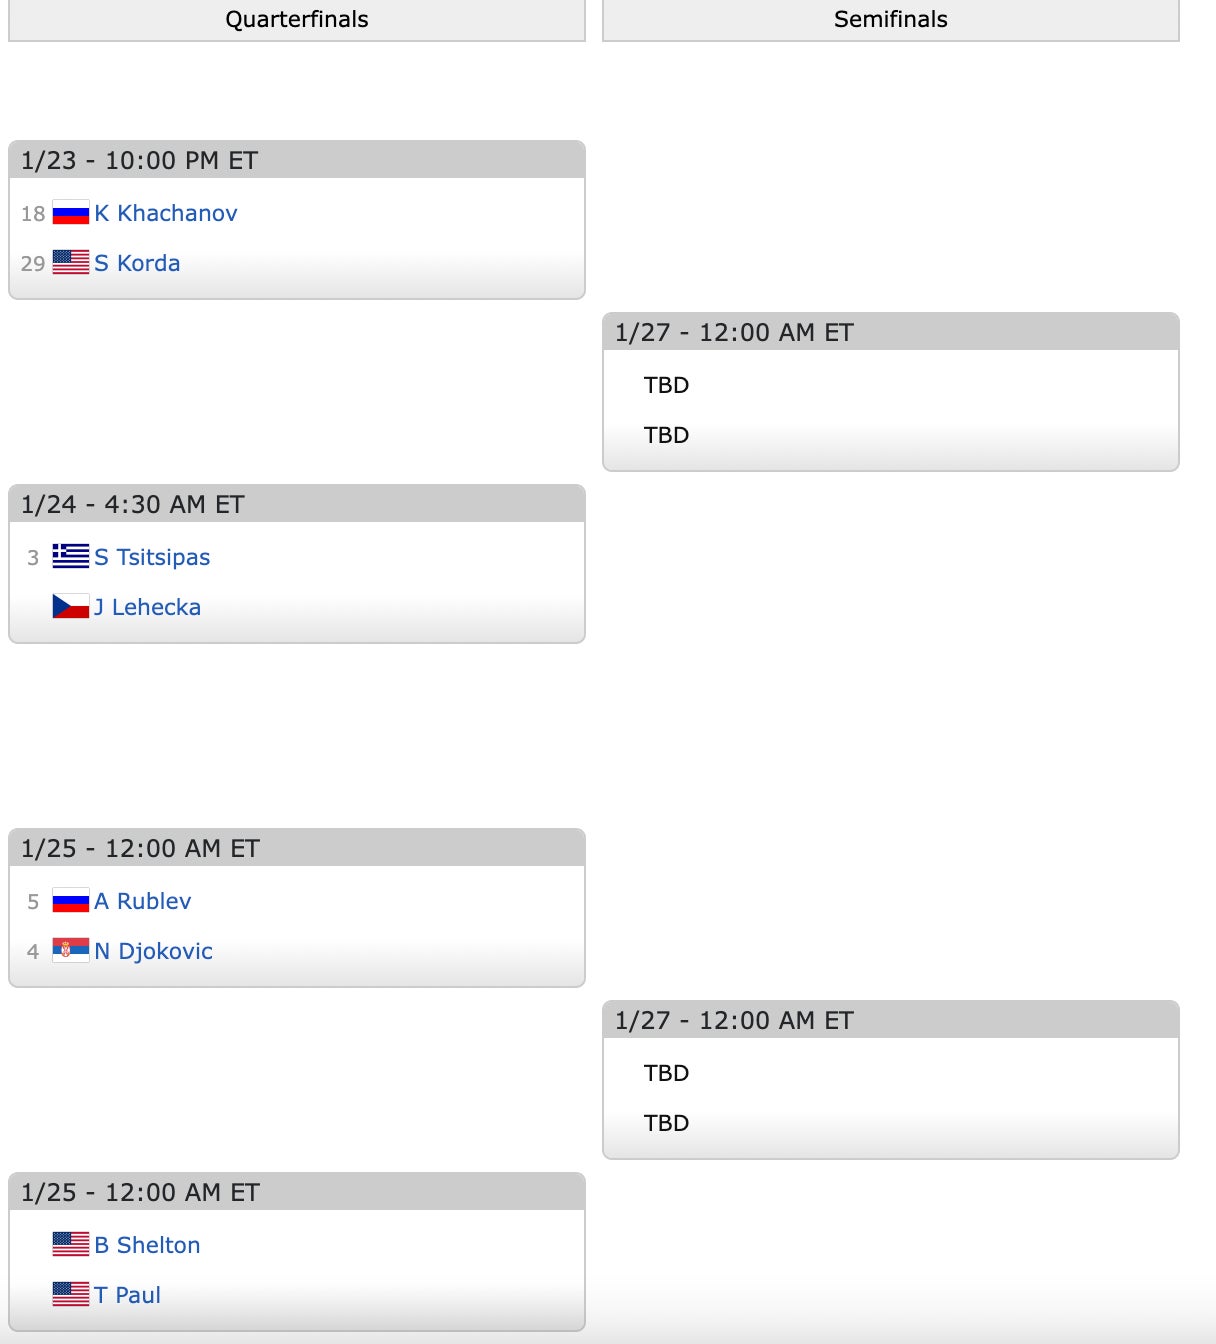Click the Greek flag beside S Tsitsipas
The image size is (1216, 1344).
point(70,557)
